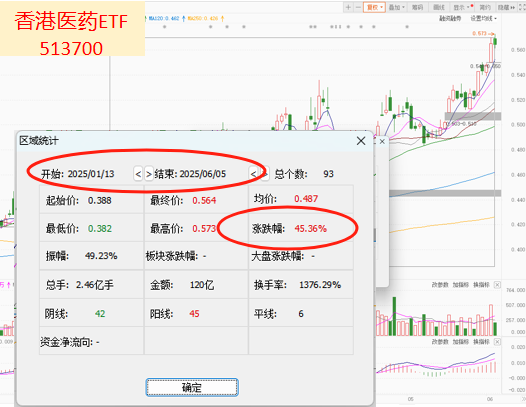Close the volume indicator panel

[x=497, y=285]
